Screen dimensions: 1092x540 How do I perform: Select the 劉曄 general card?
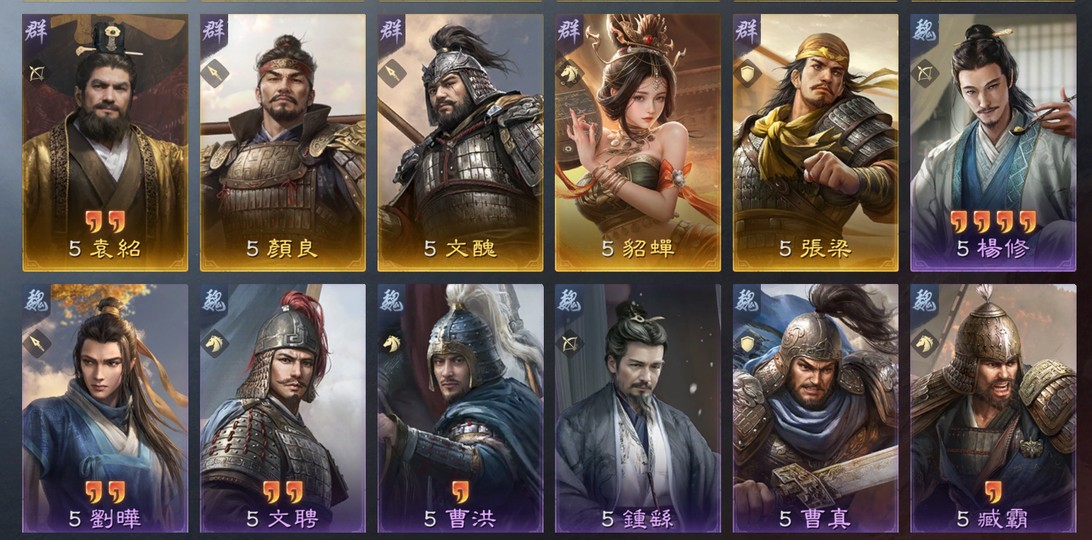point(105,408)
